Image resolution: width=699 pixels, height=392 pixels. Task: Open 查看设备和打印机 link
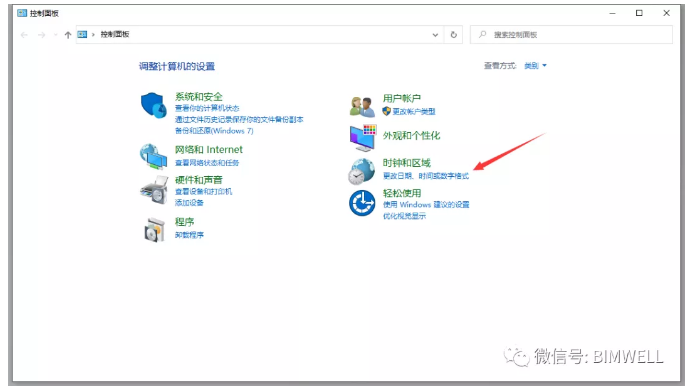[x=203, y=191]
